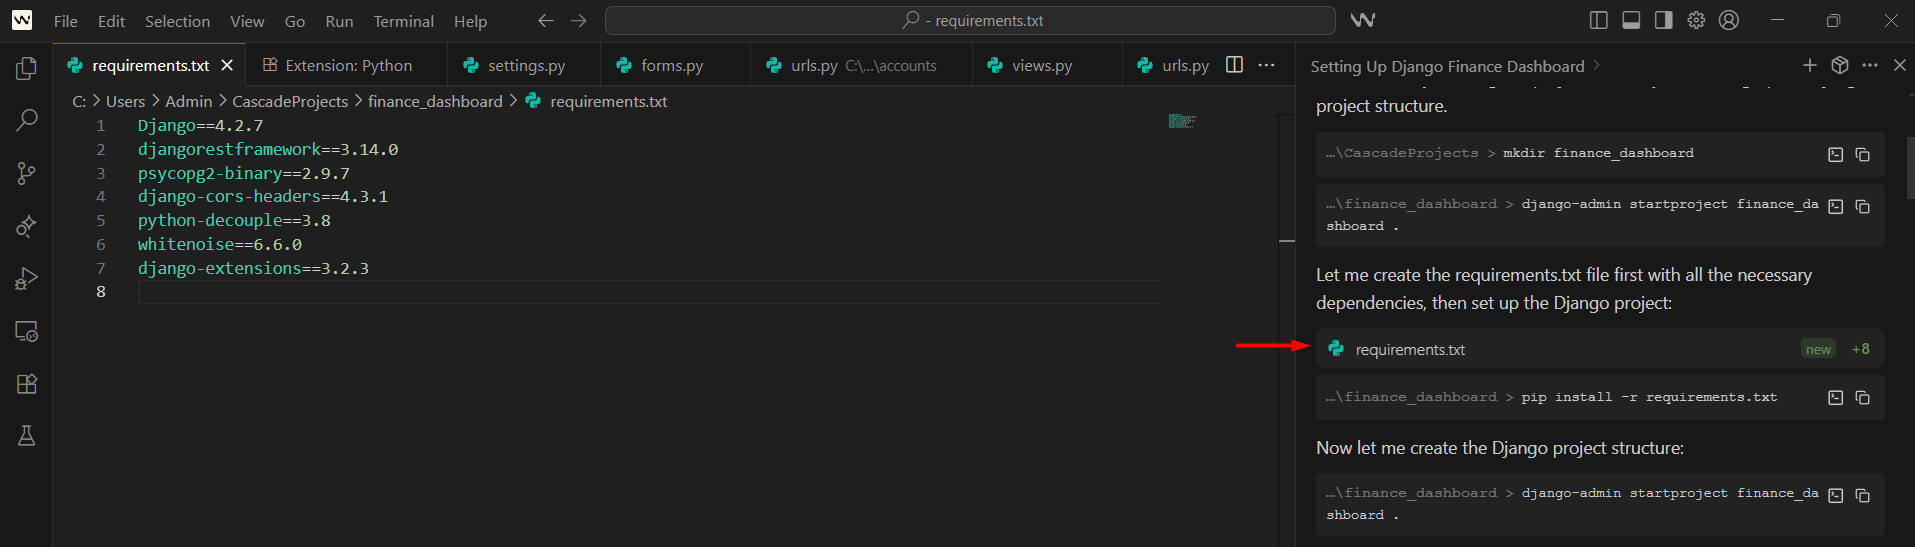Screen dimensions: 1915x547
Task: Click the search bar showing requirements.txt
Action: pos(970,20)
